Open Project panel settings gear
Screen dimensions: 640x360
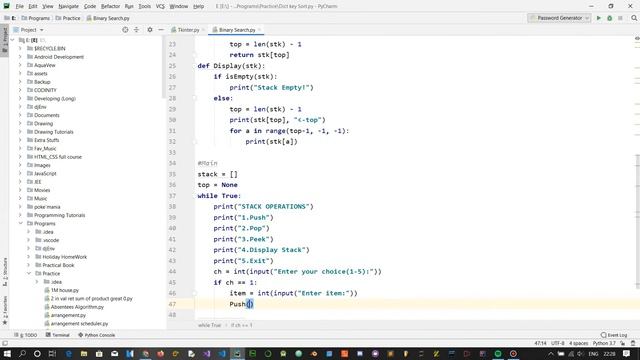click(150, 30)
